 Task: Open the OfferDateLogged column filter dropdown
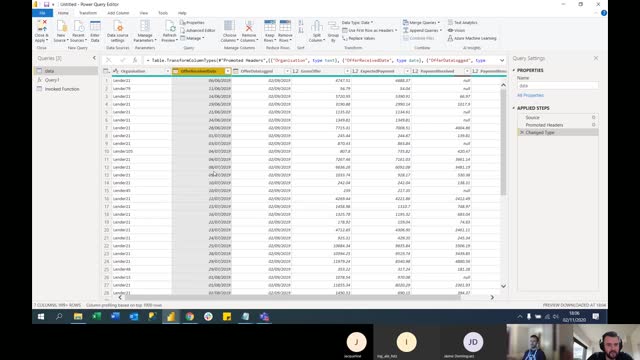tap(287, 71)
